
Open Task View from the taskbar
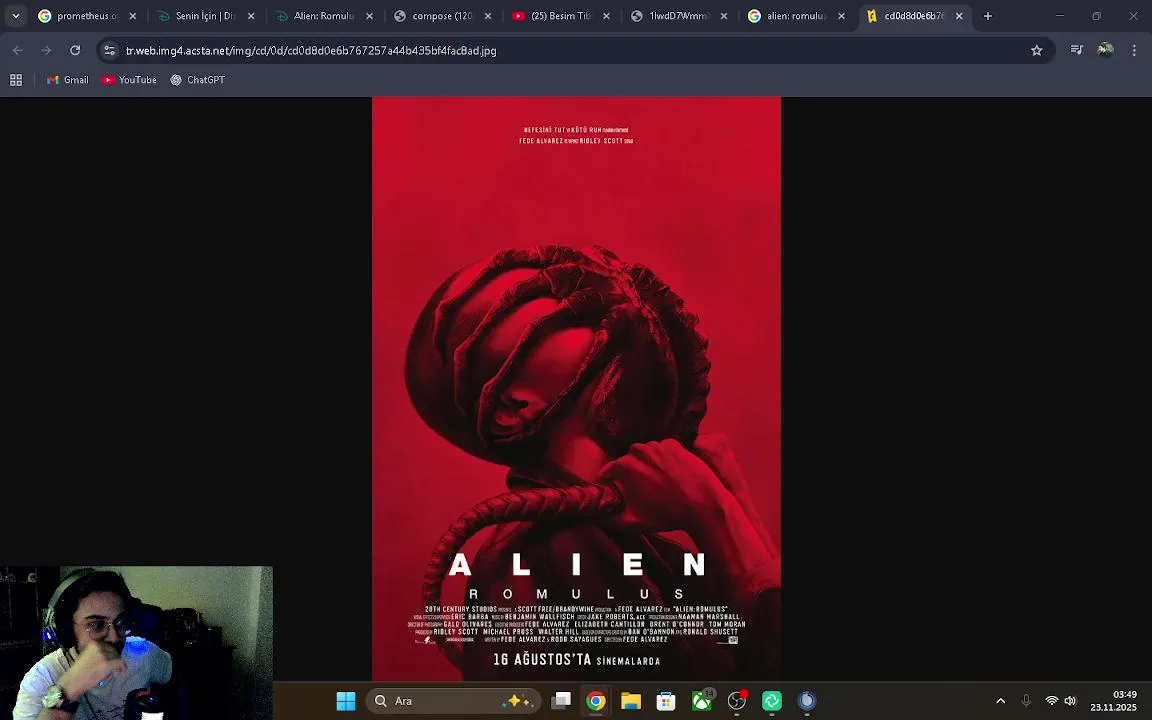561,701
